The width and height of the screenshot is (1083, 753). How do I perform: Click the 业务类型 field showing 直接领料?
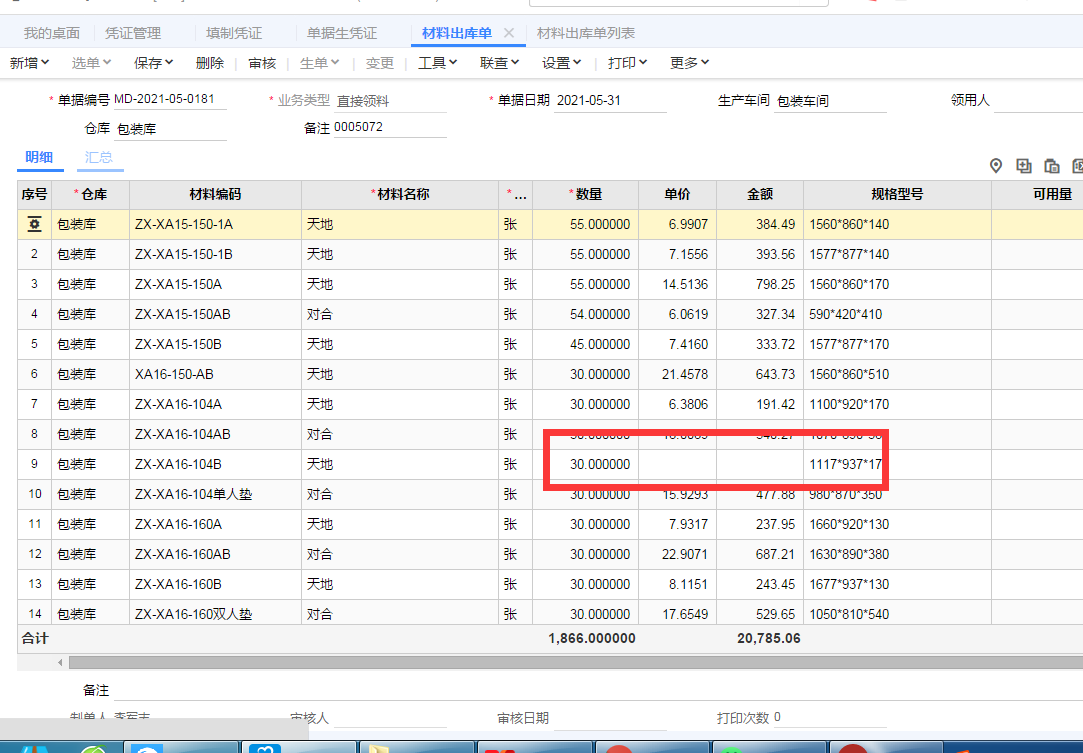pos(390,101)
